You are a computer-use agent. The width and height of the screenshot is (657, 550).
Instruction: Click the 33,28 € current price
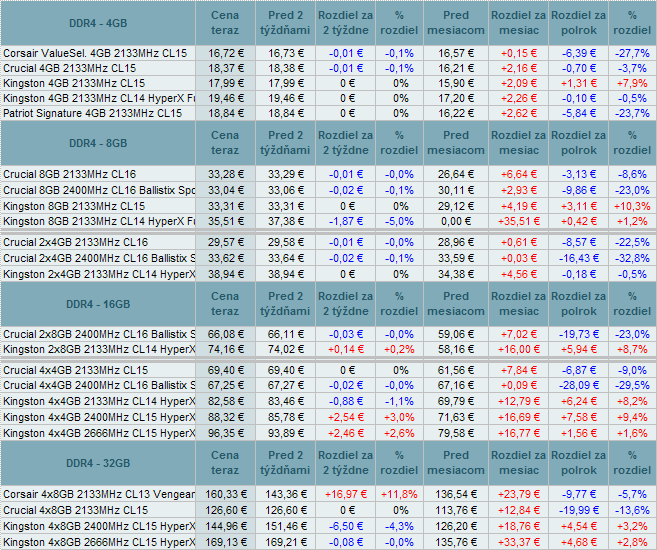point(226,174)
